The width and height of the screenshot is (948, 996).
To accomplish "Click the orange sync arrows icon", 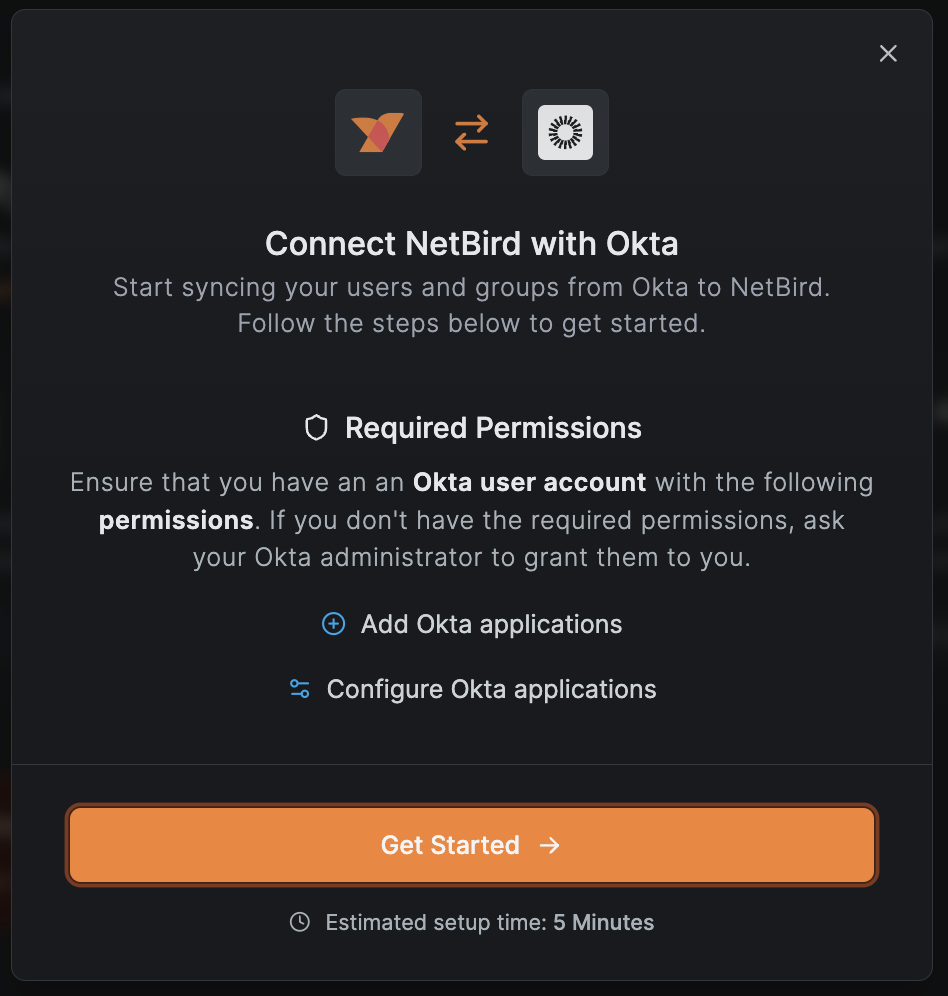I will tap(472, 132).
